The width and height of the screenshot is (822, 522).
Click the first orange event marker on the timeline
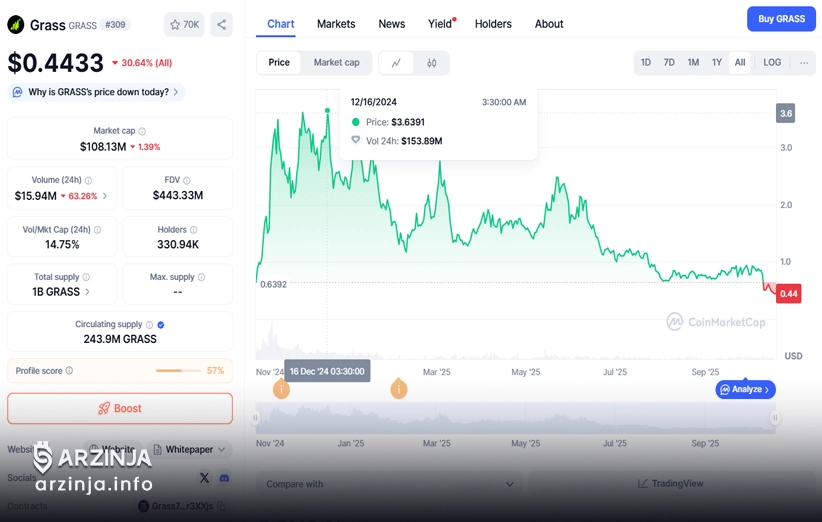281,389
